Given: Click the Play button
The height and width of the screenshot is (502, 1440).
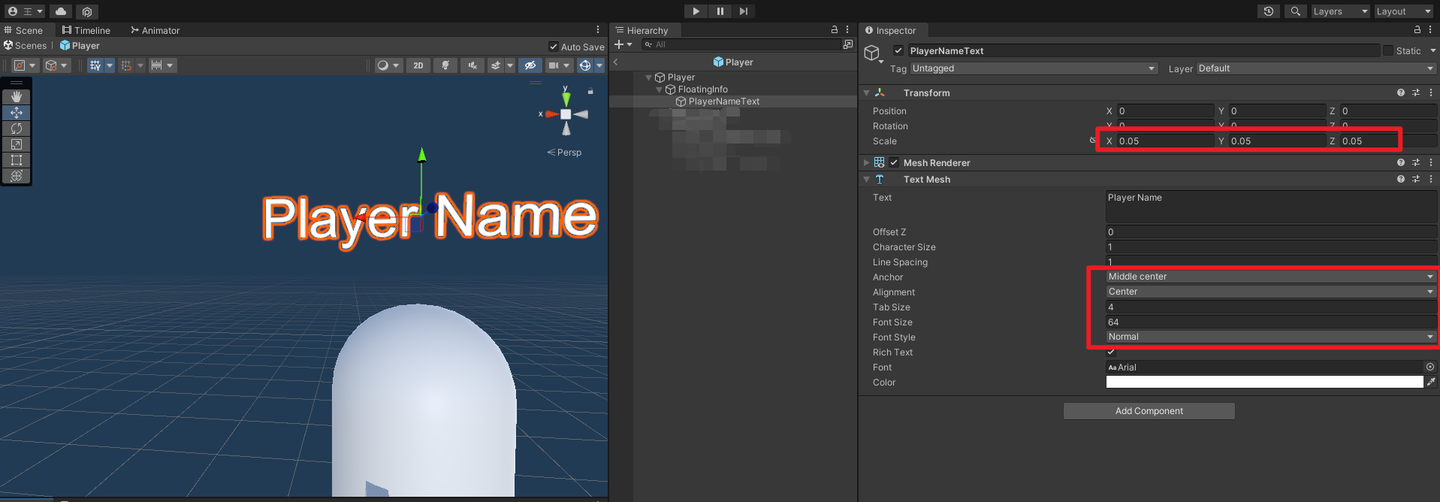Looking at the screenshot, I should [x=696, y=11].
